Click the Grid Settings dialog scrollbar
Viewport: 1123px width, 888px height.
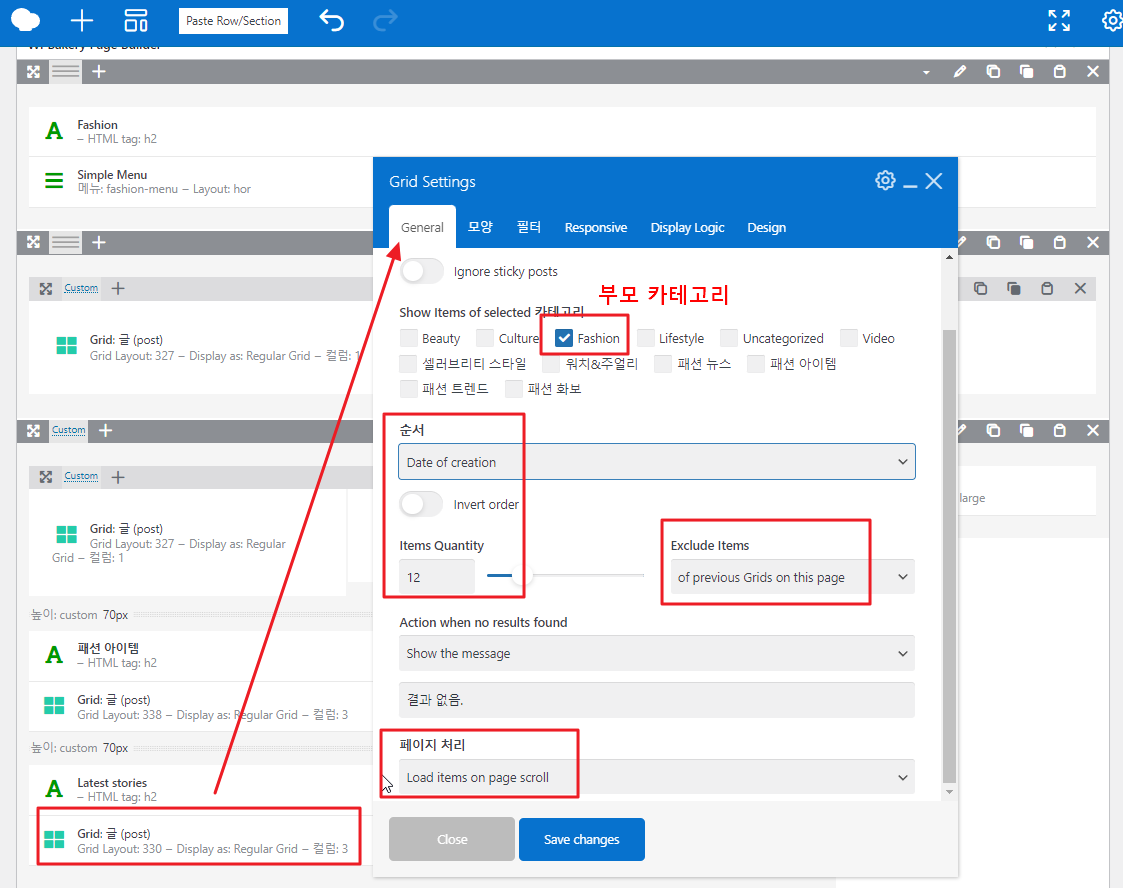949,556
